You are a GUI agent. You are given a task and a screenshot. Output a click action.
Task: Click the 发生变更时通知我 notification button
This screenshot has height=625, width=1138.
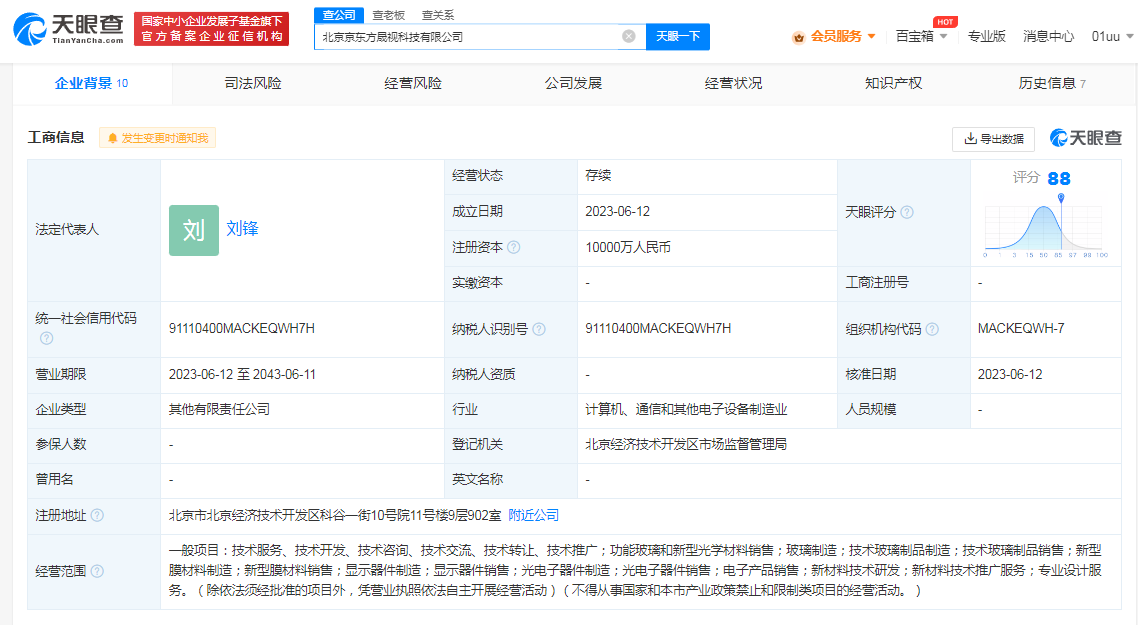[157, 138]
